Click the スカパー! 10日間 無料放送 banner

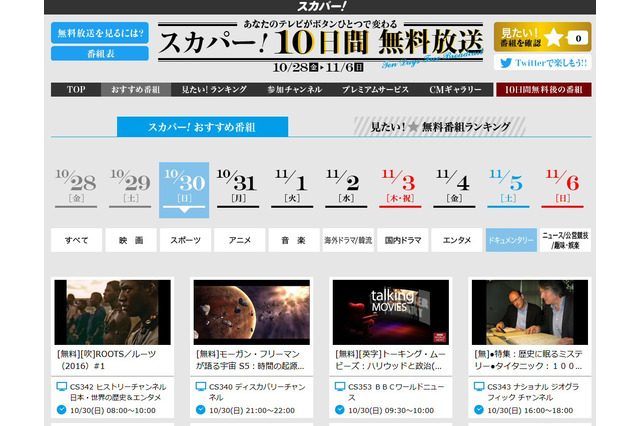coord(319,44)
